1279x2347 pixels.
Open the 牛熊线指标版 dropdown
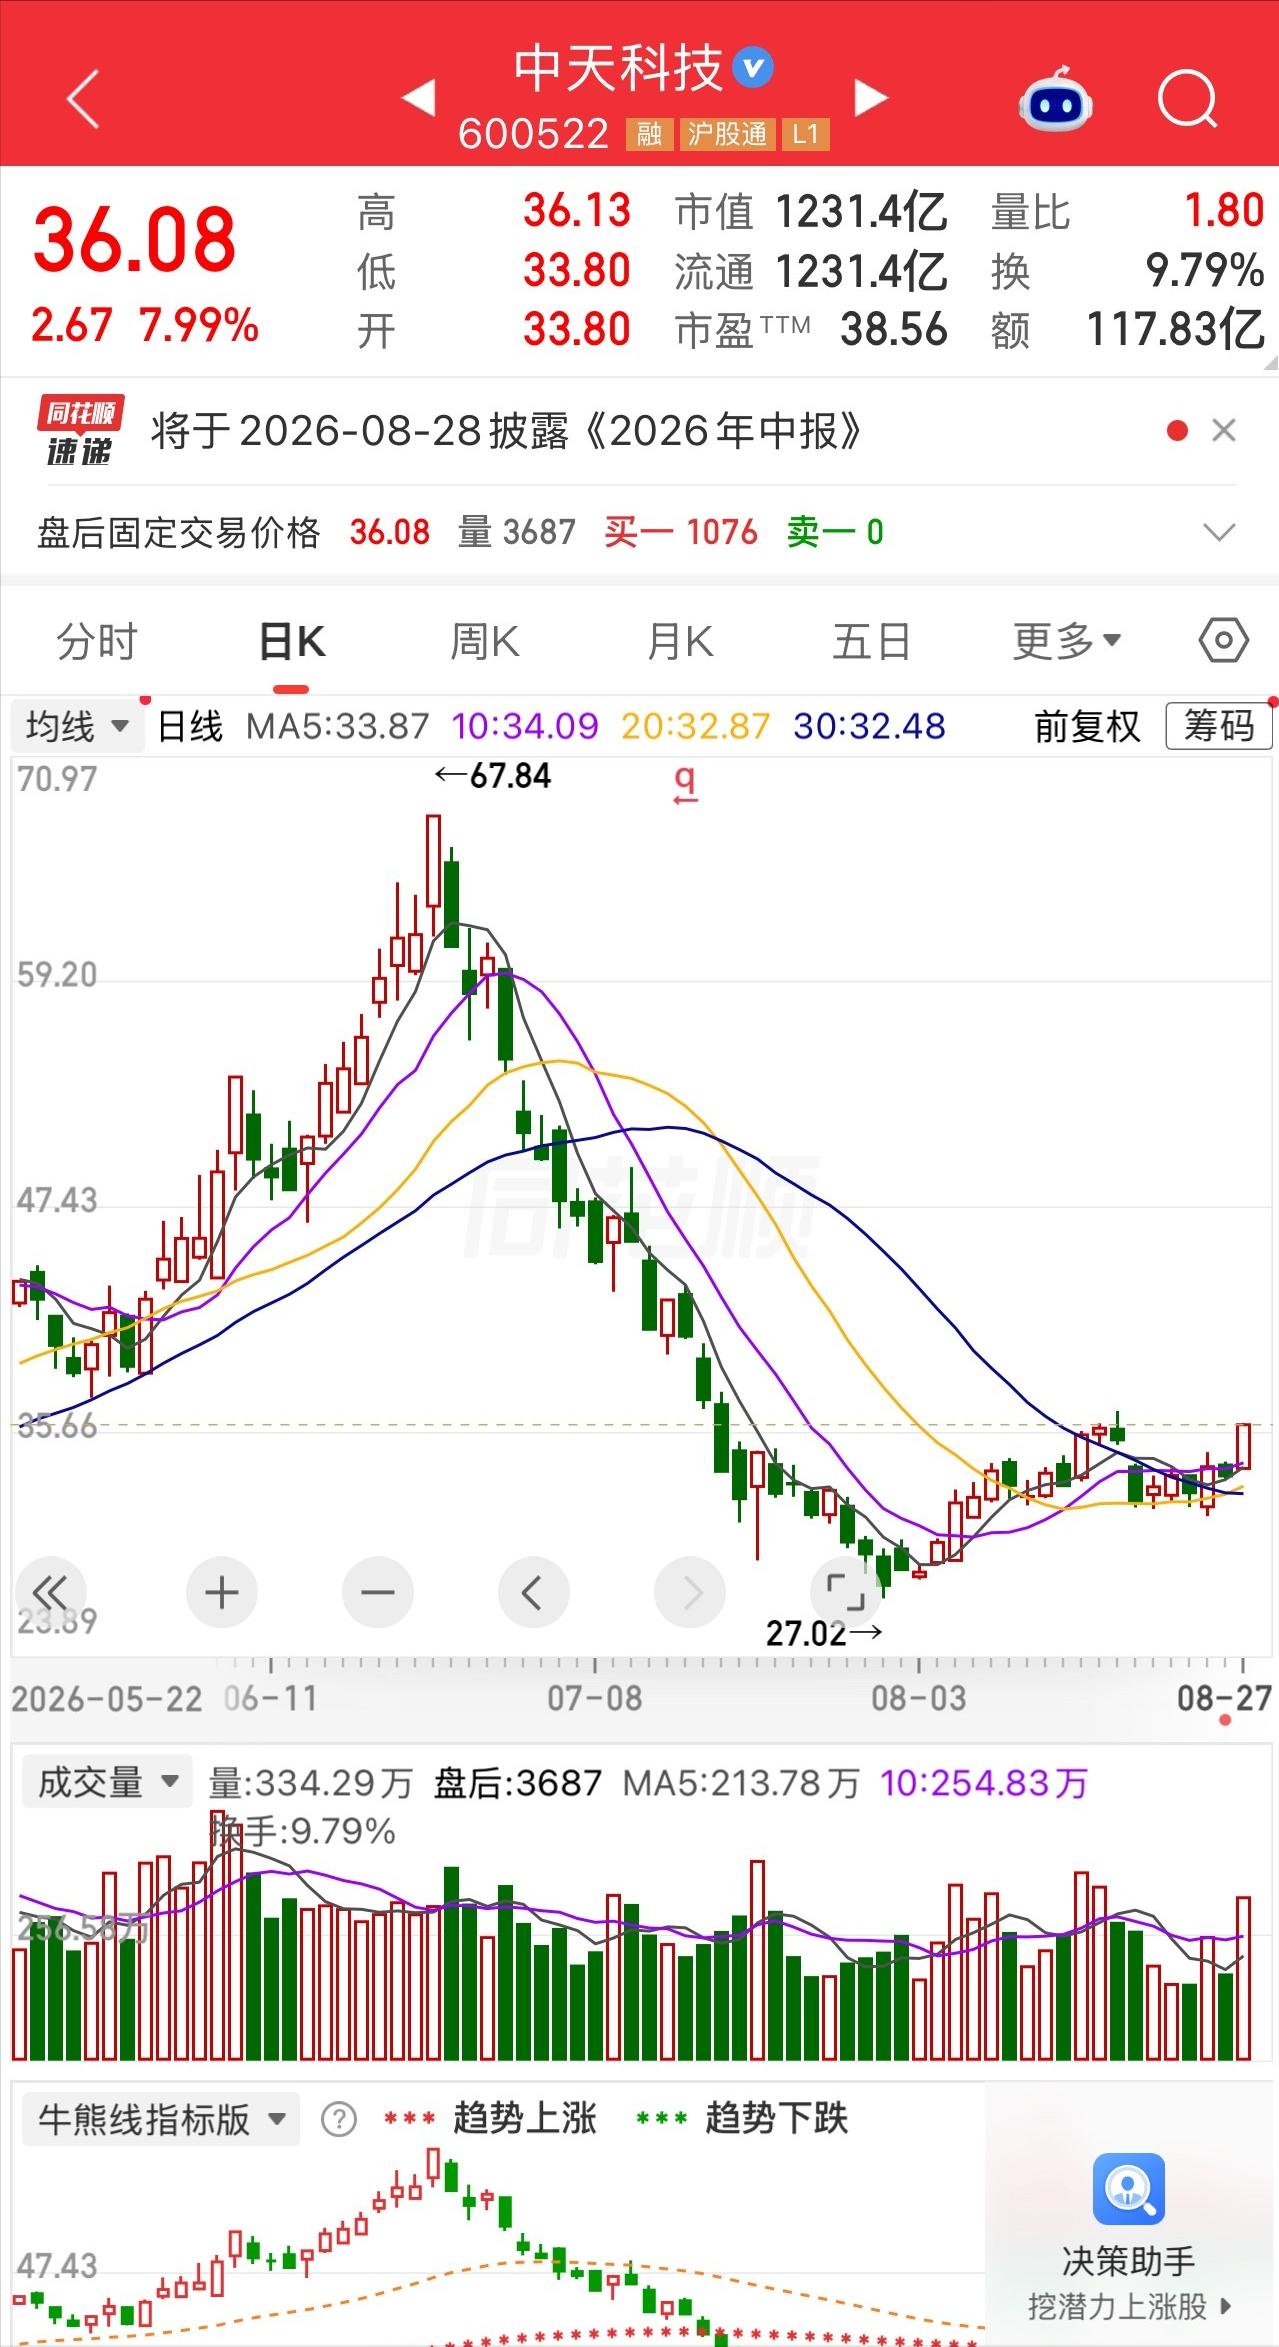[161, 2119]
